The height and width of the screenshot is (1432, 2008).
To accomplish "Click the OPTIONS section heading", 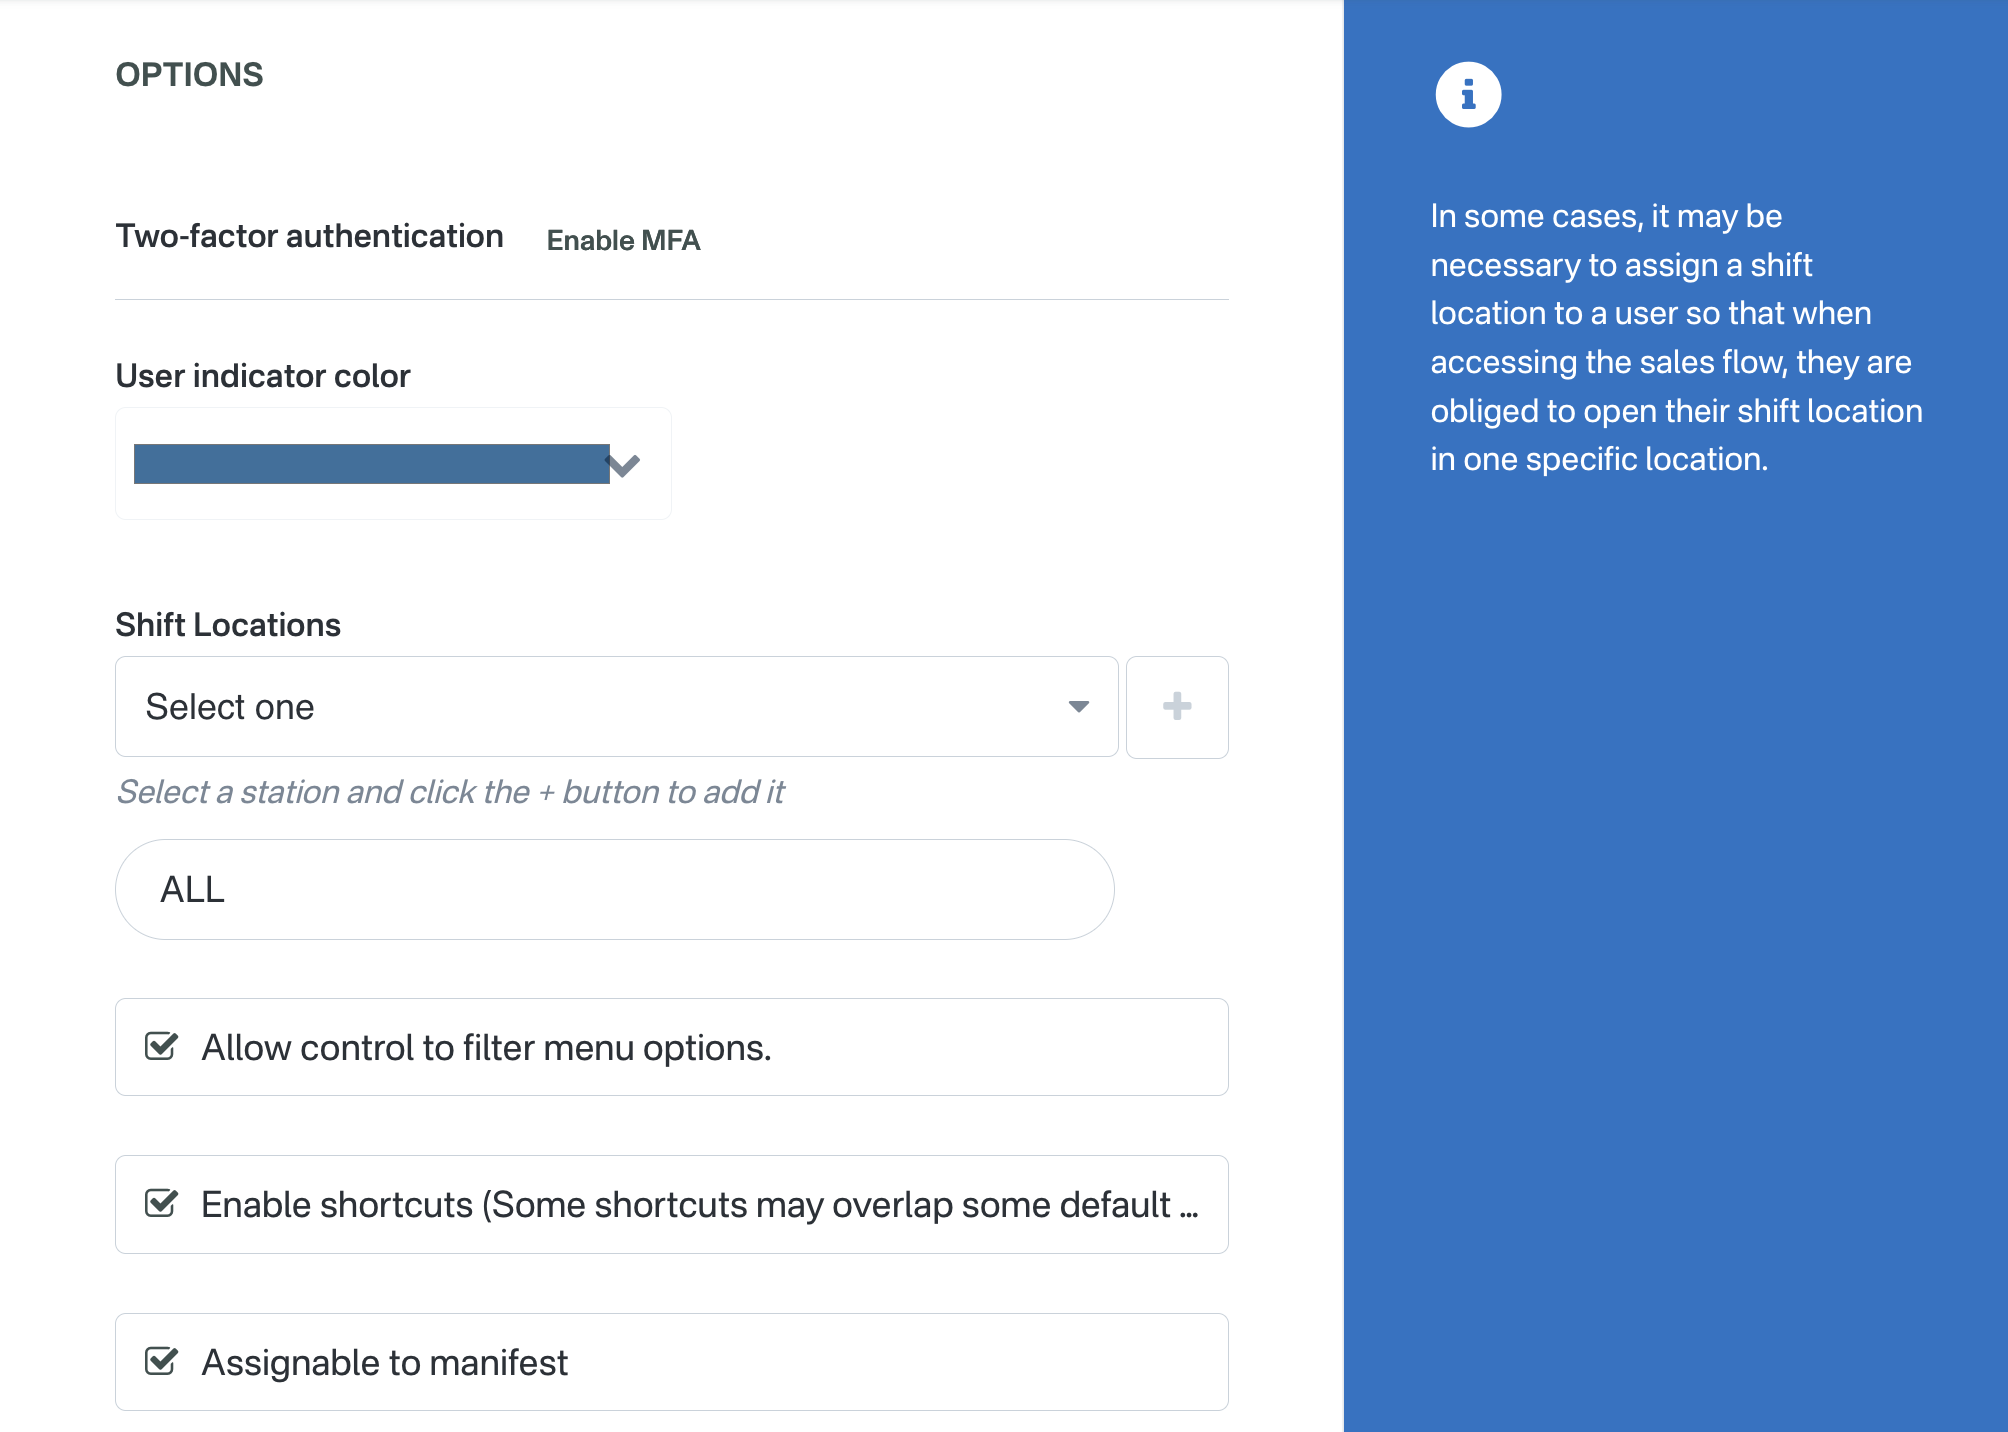I will pos(189,74).
